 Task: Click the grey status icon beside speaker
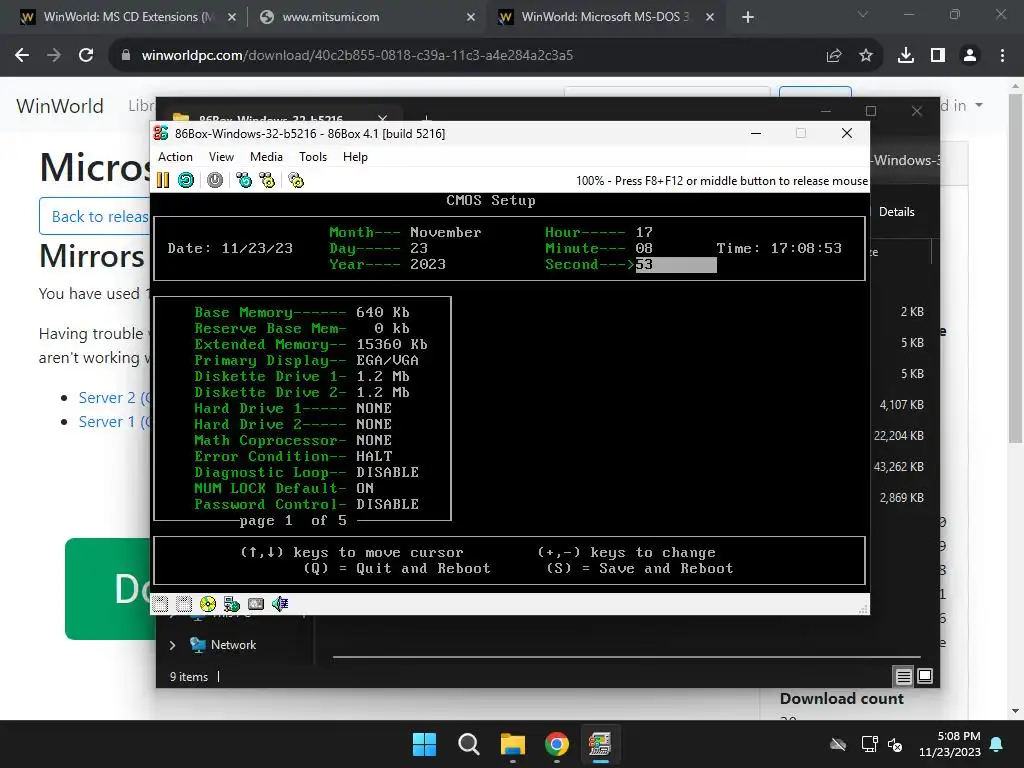coord(256,604)
